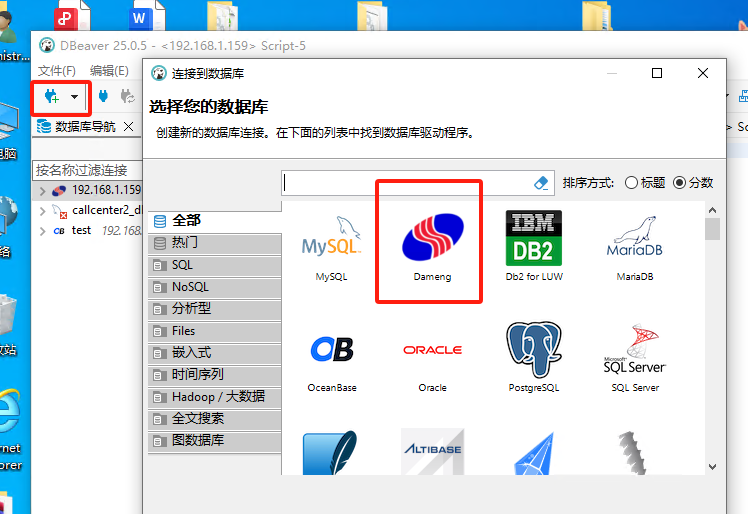Open the WPS presentation desktop icon
Image resolution: width=748 pixels, height=514 pixels.
(x=71, y=16)
